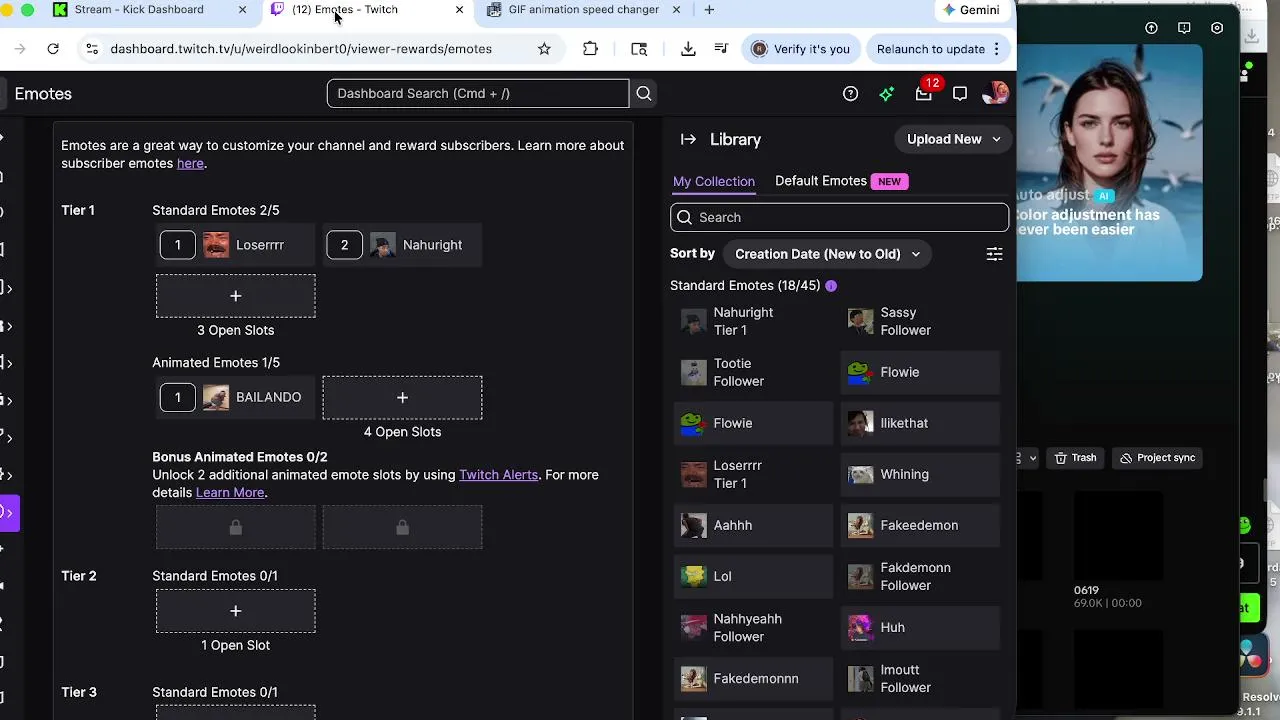This screenshot has width=1280, height=720.
Task: Click the dashboard search magnifier button
Action: click(x=644, y=94)
